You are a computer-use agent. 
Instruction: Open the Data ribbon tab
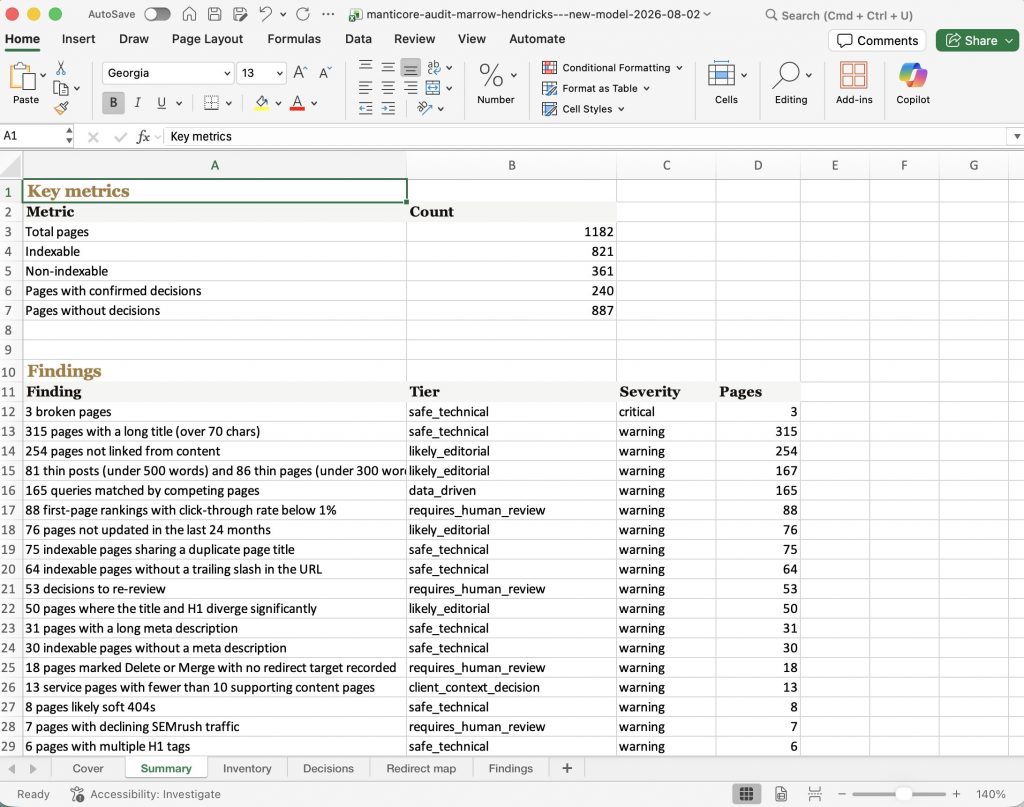358,39
